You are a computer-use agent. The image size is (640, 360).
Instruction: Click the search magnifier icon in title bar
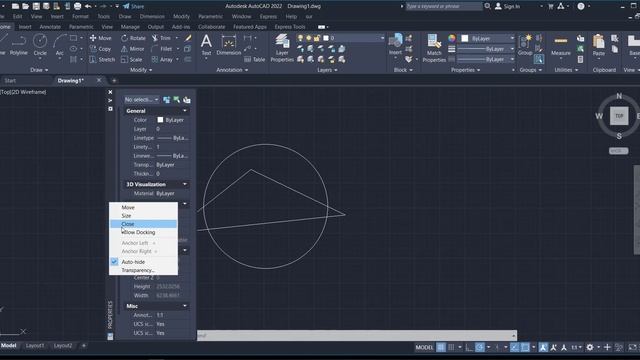[487, 6]
